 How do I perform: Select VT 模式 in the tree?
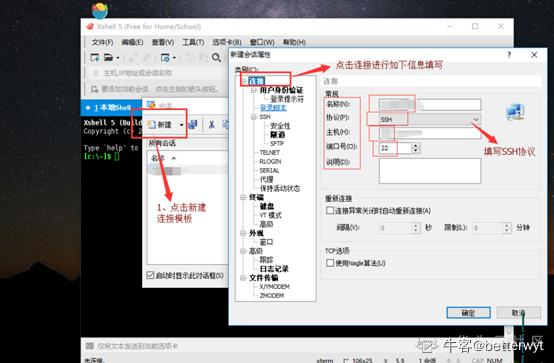point(271,215)
